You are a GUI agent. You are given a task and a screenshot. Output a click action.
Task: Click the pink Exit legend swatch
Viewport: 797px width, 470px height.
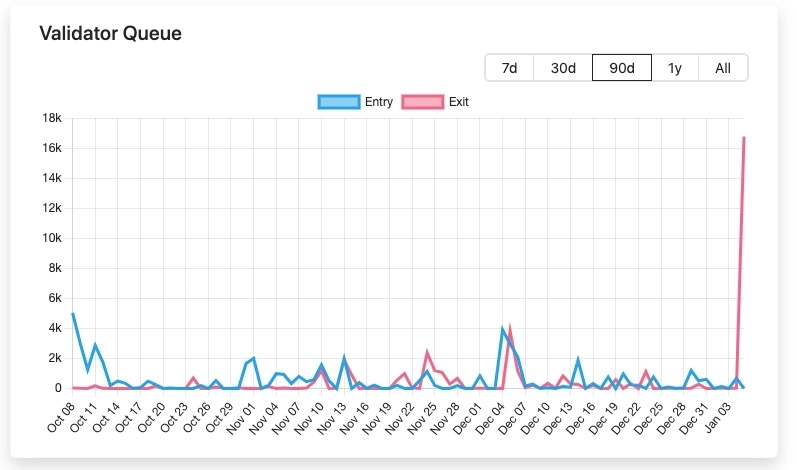[x=422, y=102]
